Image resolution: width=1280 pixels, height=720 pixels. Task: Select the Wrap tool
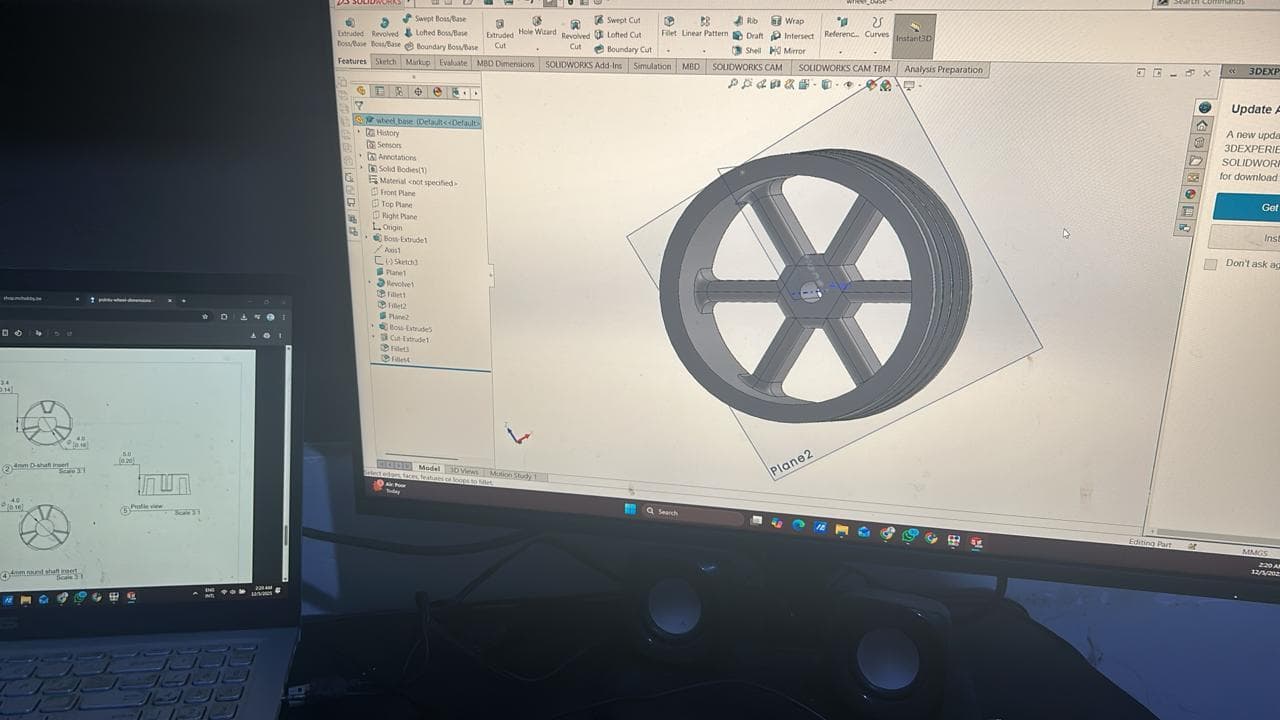(787, 20)
